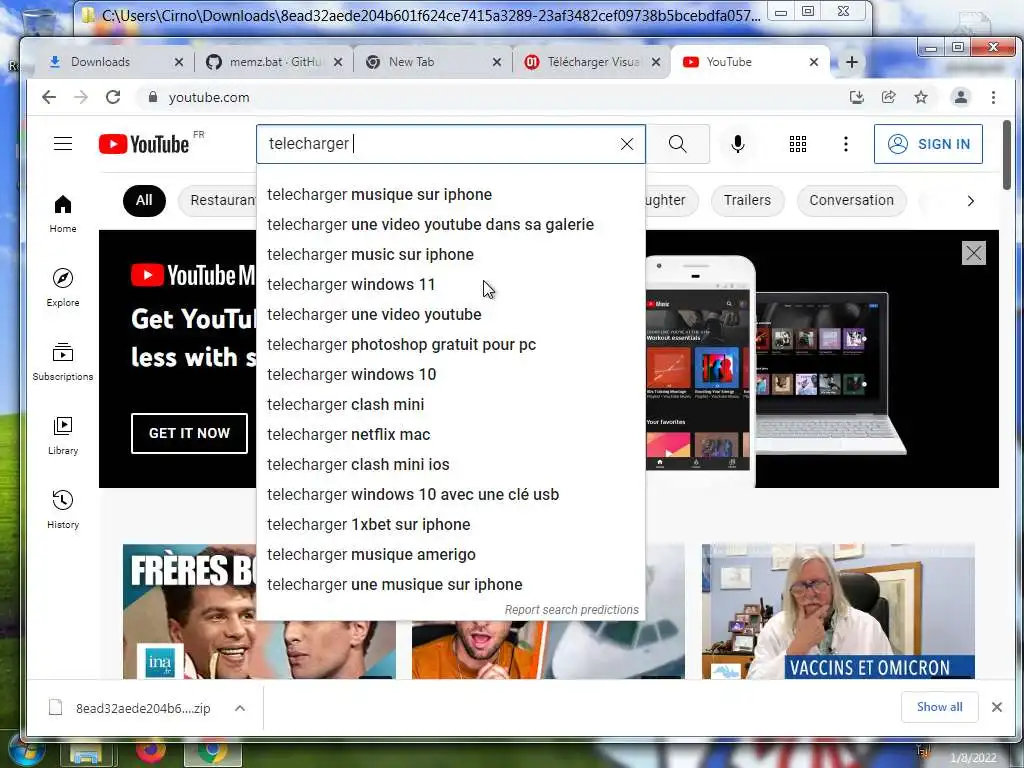This screenshot has width=1024, height=768.
Task: Click the youtube.com address bar
Action: [x=490, y=97]
